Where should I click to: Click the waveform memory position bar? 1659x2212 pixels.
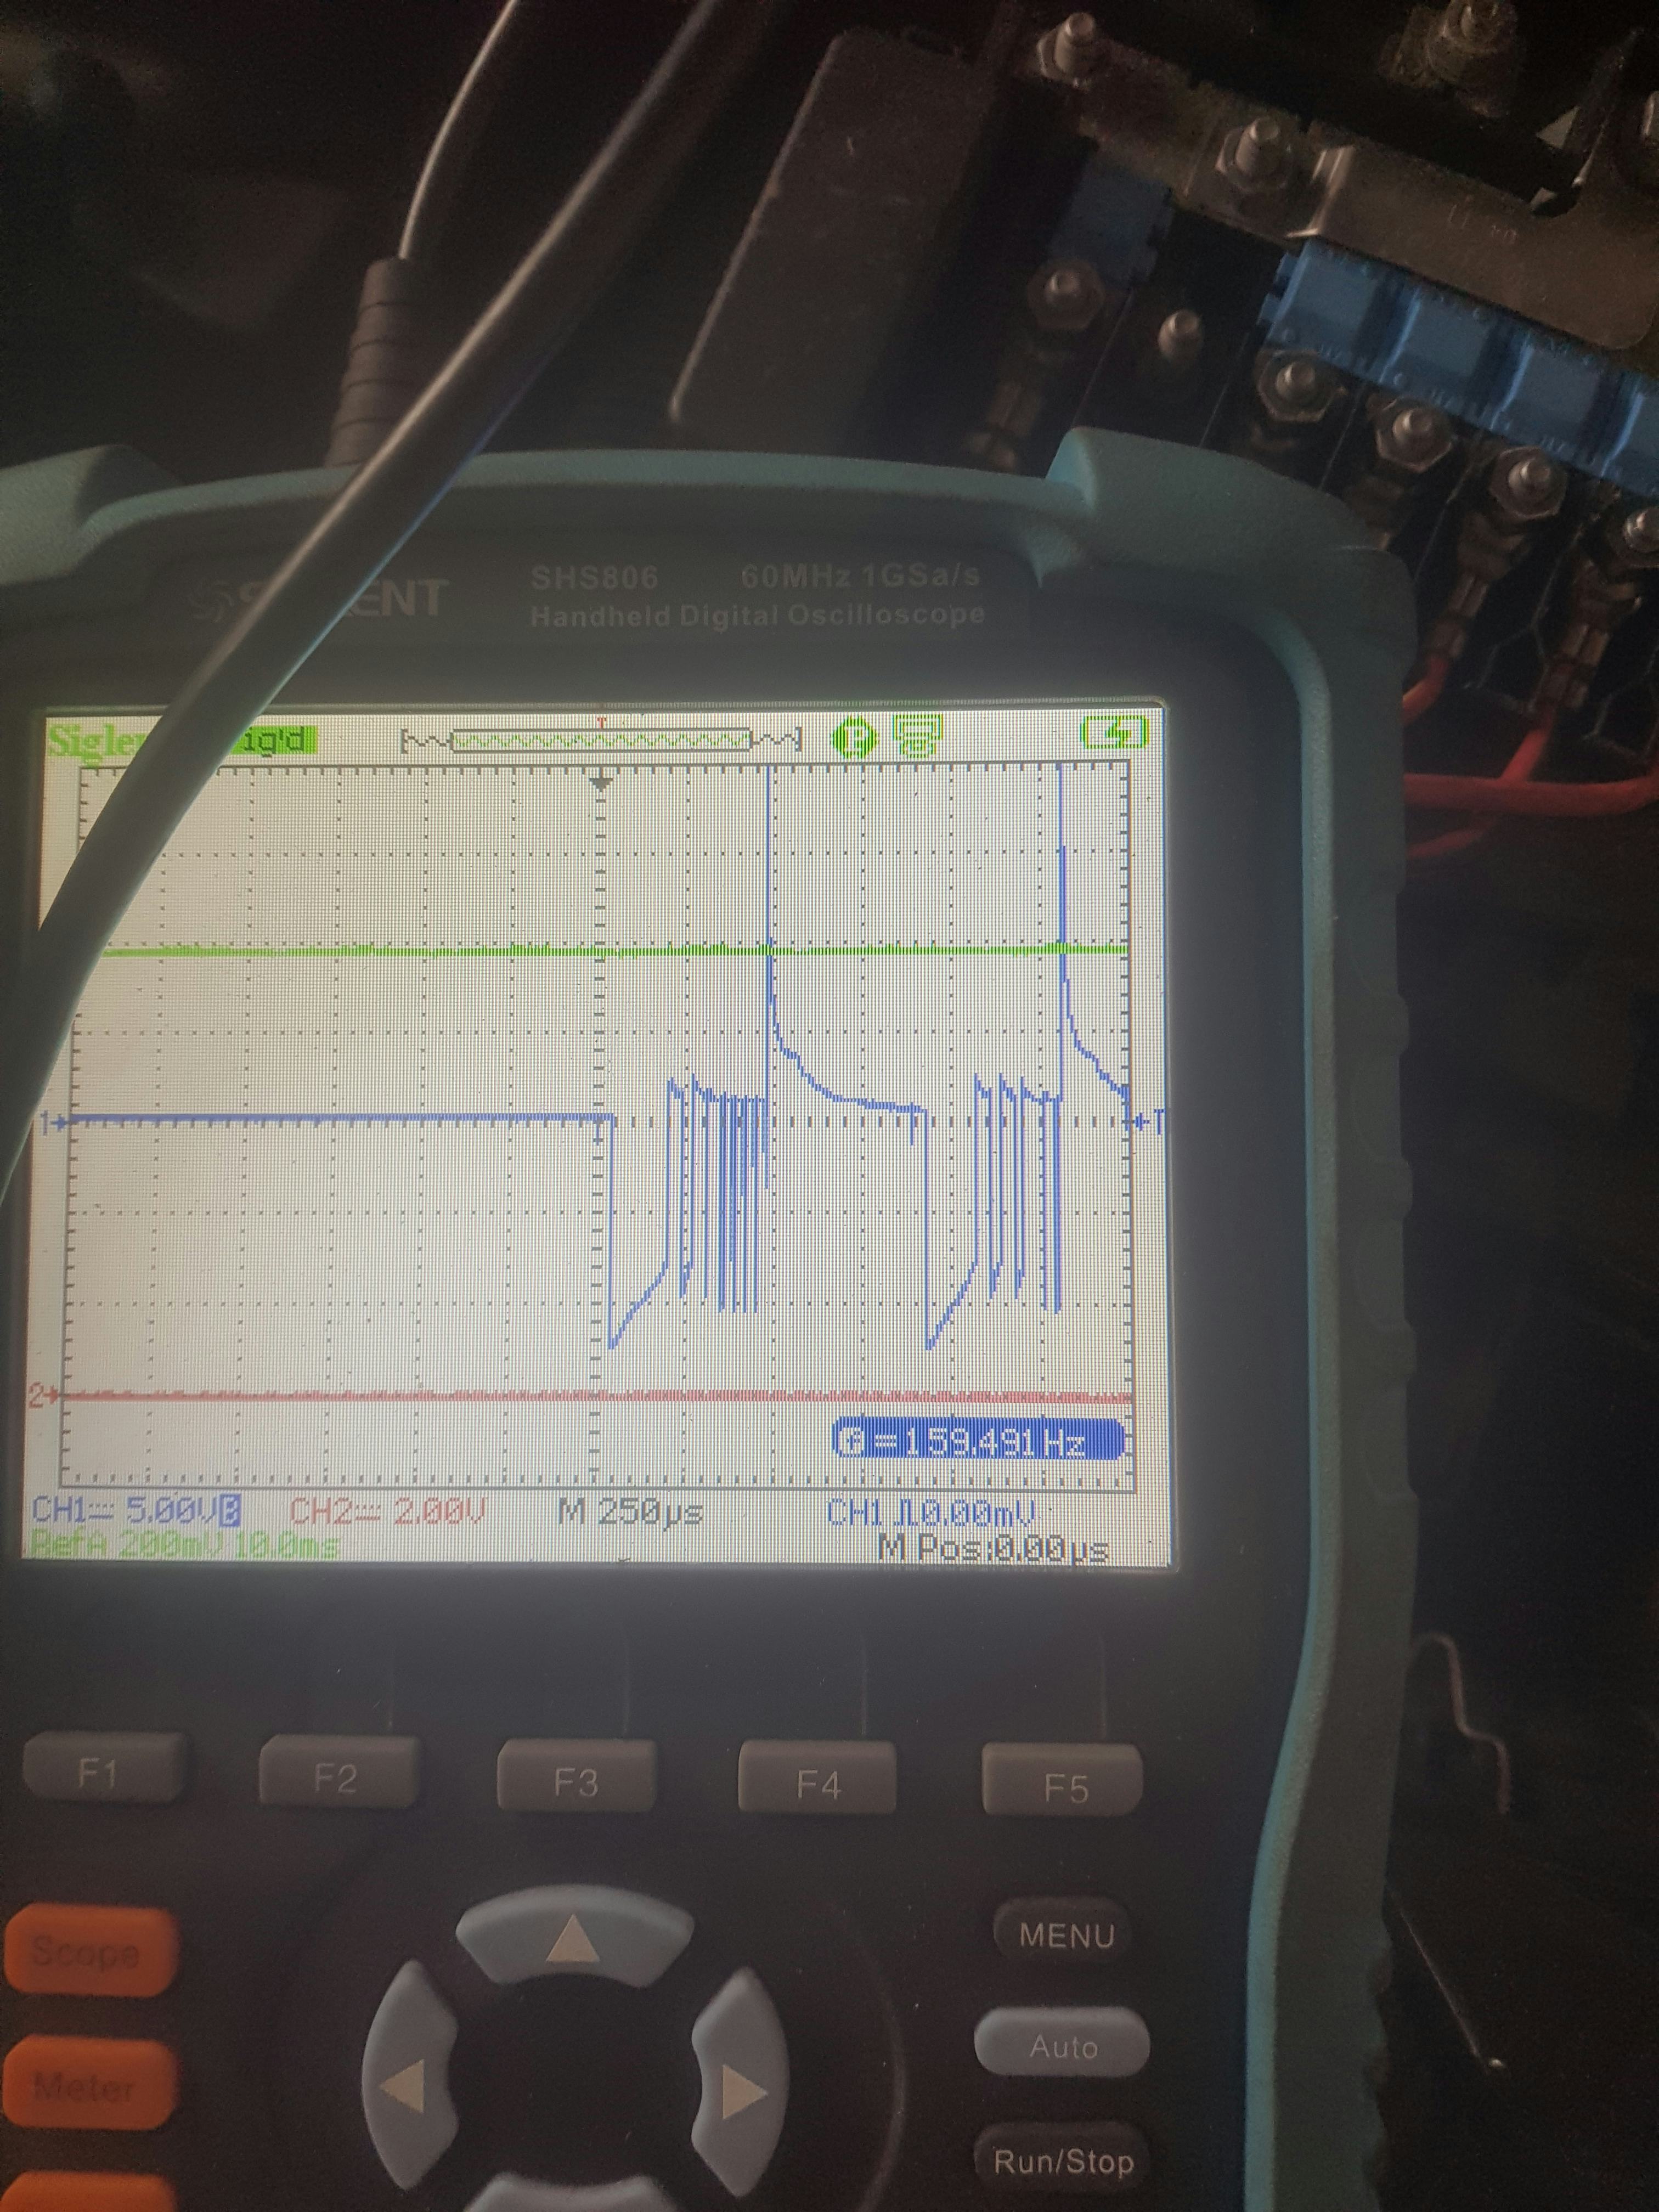pyautogui.click(x=601, y=740)
